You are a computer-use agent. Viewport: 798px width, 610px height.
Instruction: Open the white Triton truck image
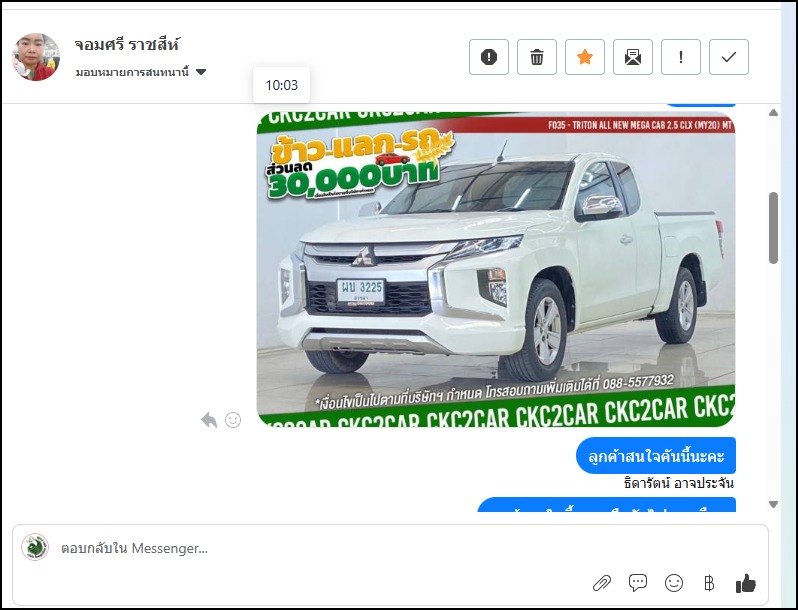click(x=496, y=269)
